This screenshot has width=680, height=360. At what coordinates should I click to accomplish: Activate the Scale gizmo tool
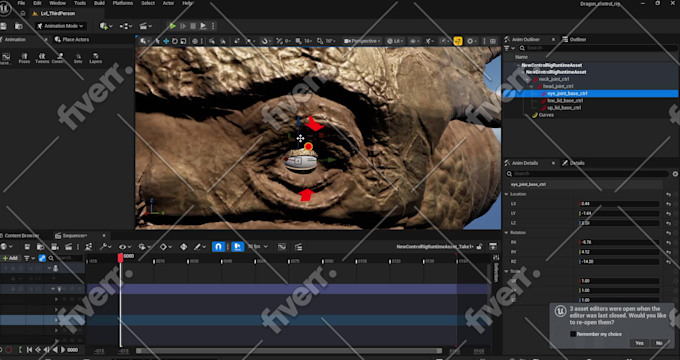[x=183, y=41]
